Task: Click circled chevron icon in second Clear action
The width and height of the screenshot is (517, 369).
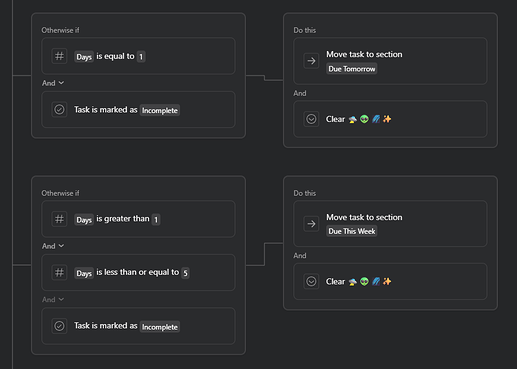Action: point(311,281)
